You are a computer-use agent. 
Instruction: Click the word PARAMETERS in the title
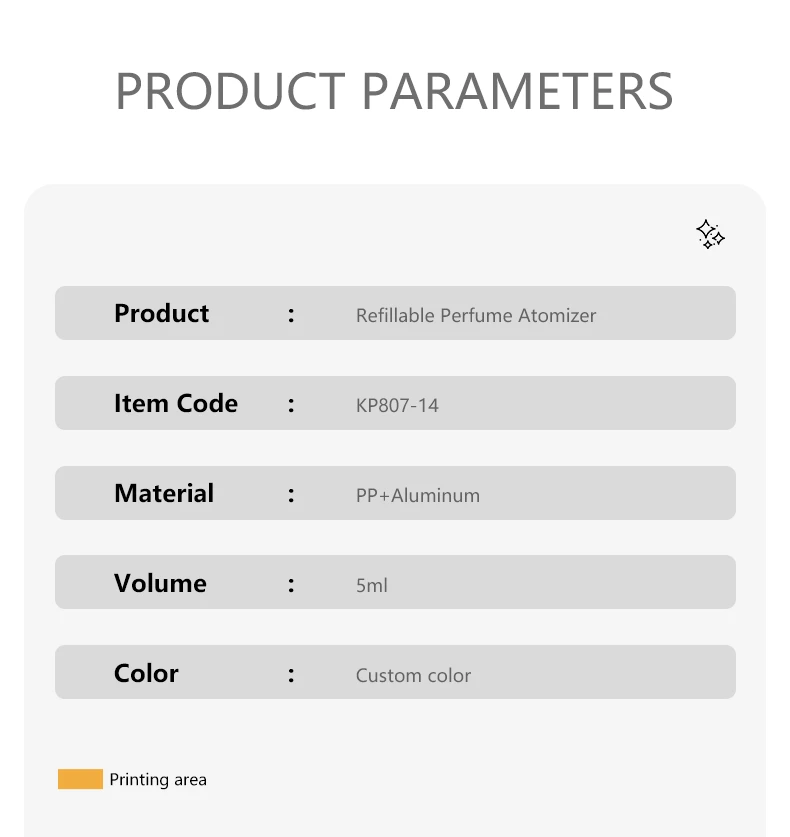point(517,91)
